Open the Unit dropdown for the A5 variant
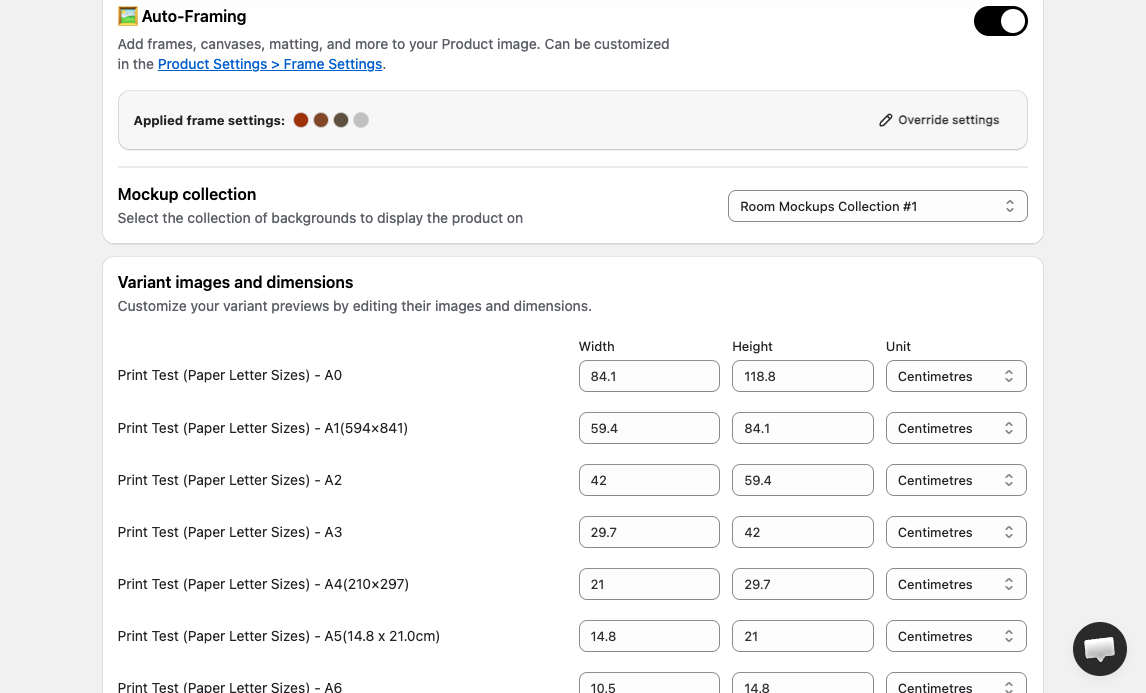This screenshot has width=1146, height=693. (x=956, y=636)
